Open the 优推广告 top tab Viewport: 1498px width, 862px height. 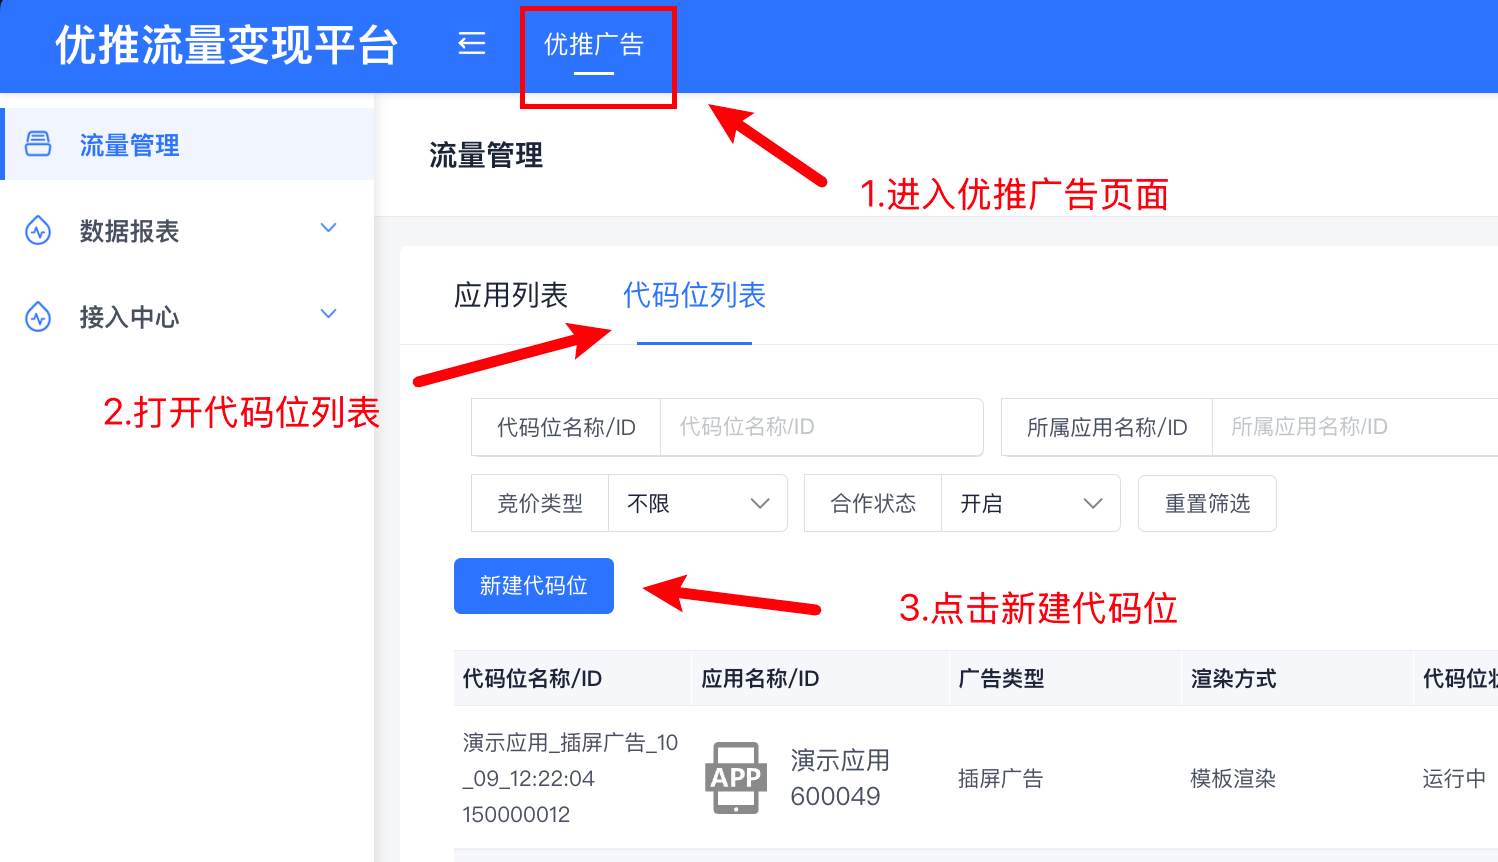tap(594, 45)
